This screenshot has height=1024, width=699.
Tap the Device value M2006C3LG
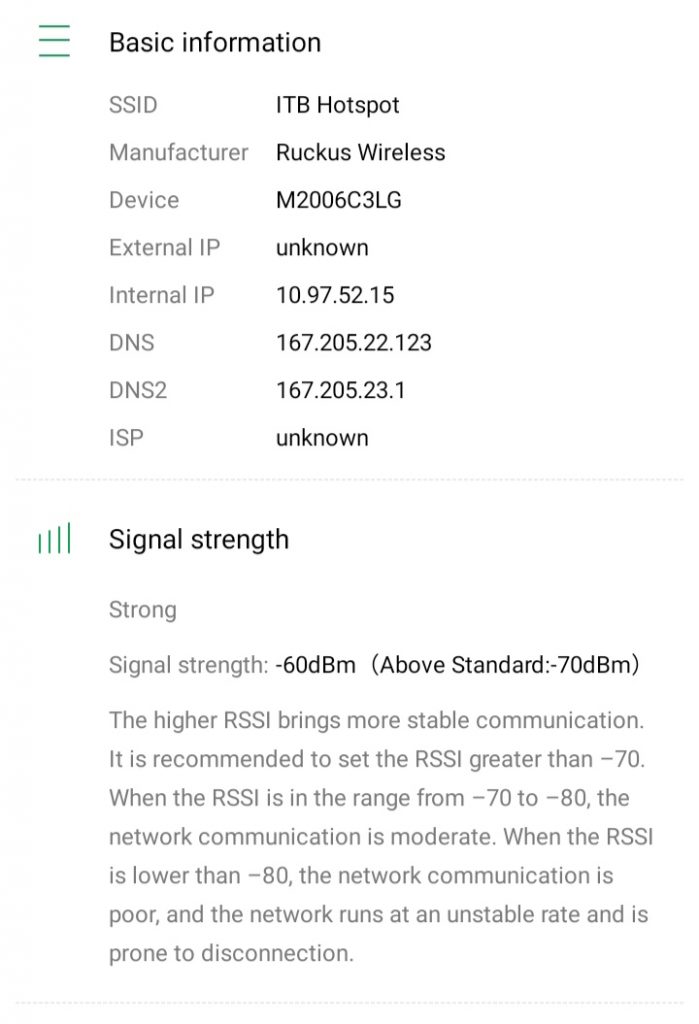(x=339, y=200)
